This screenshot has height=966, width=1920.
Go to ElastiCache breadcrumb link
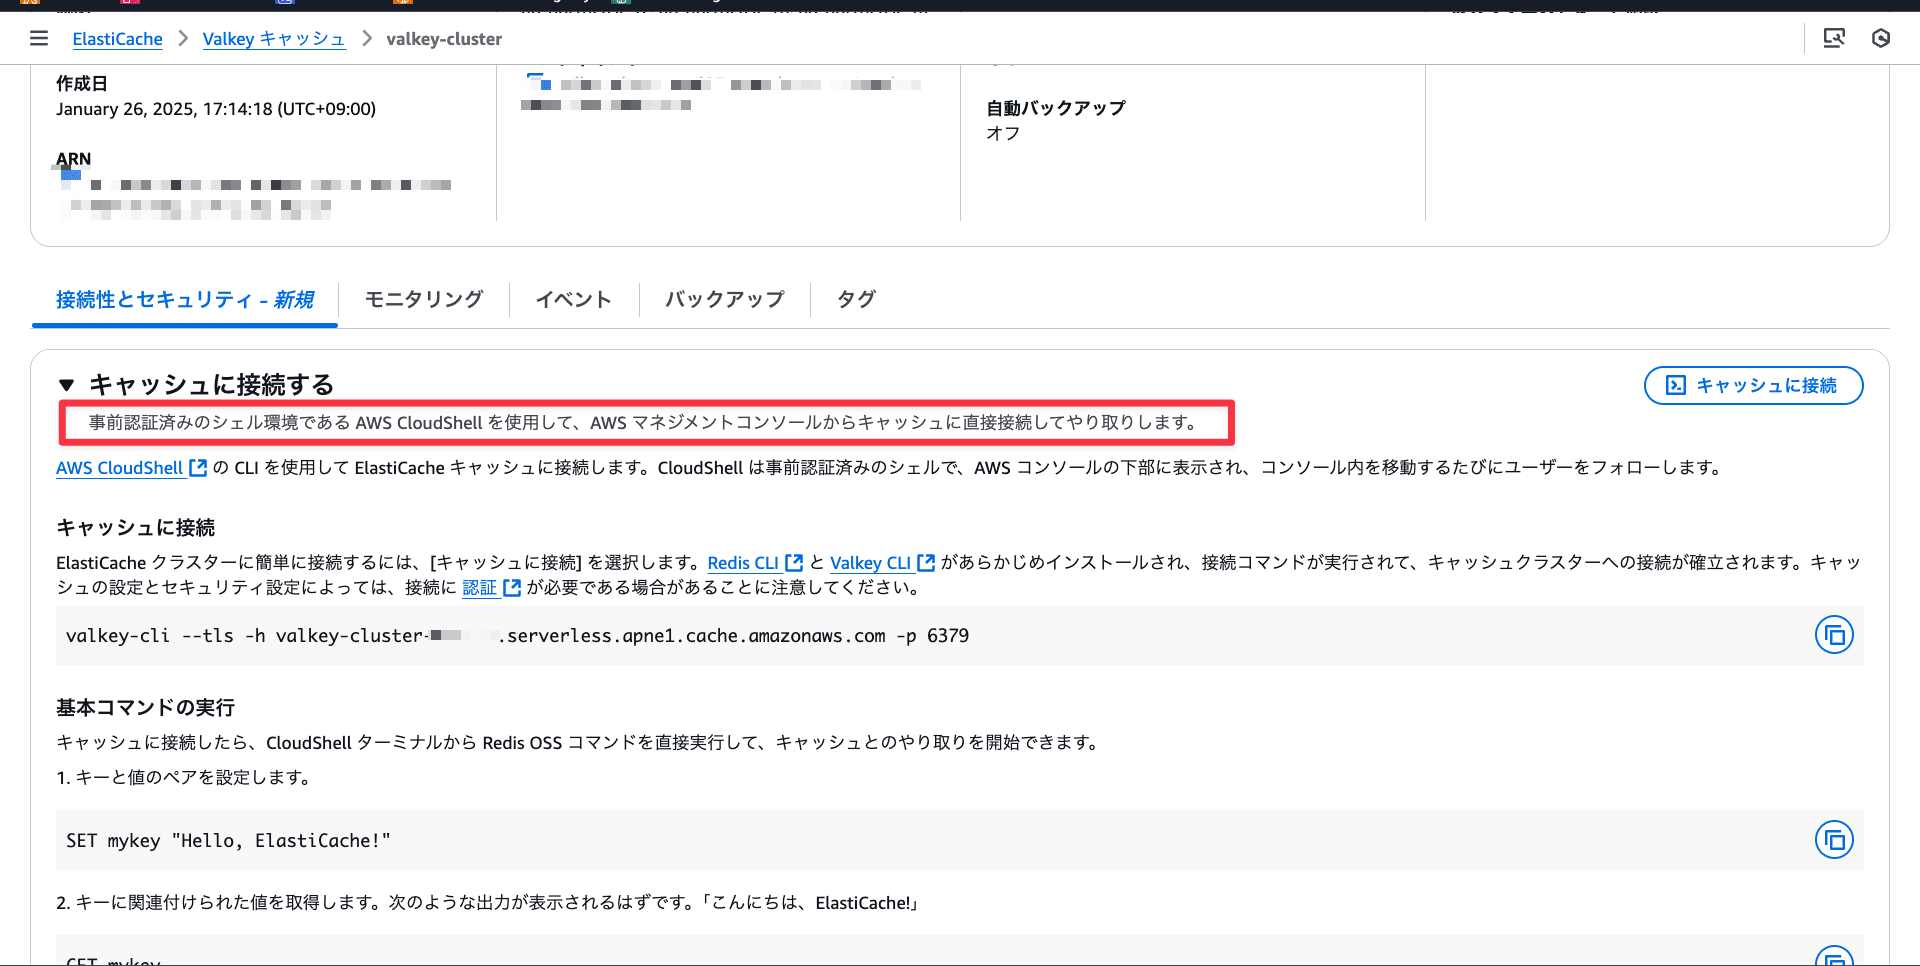click(117, 39)
